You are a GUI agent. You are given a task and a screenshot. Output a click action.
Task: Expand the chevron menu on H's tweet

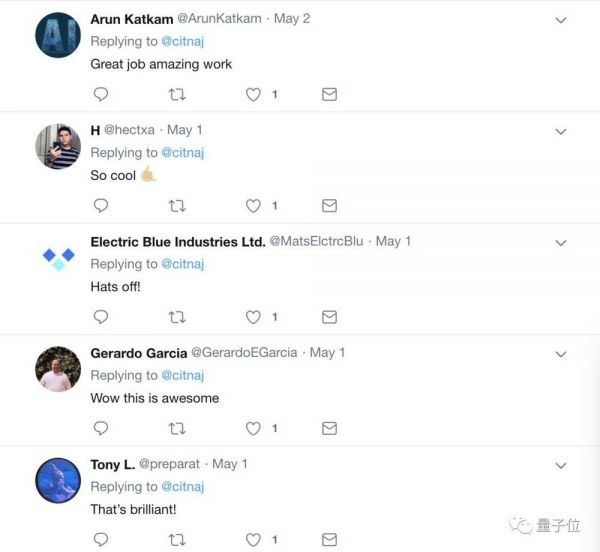coord(561,131)
